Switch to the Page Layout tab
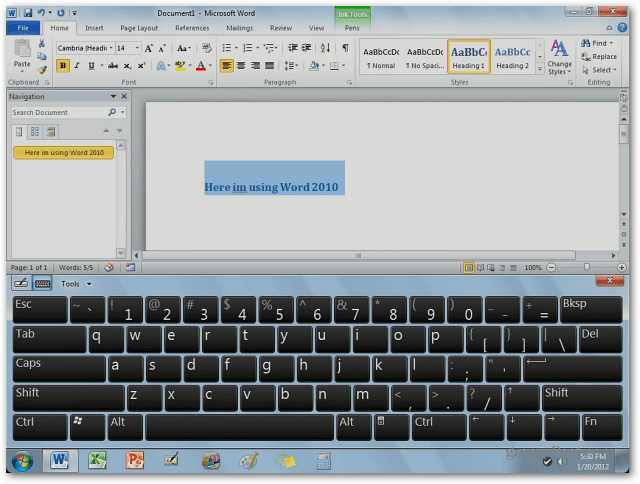 point(139,28)
